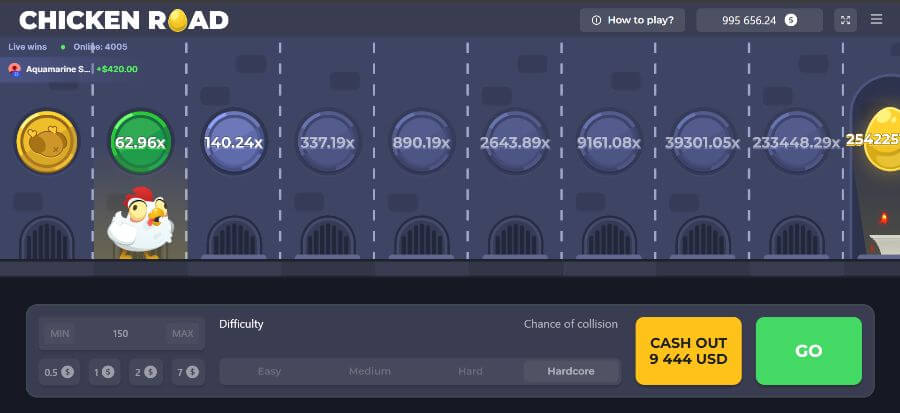The width and height of the screenshot is (900, 413).
Task: Choose the 0.5 dollar quick bet
Action: [x=58, y=372]
